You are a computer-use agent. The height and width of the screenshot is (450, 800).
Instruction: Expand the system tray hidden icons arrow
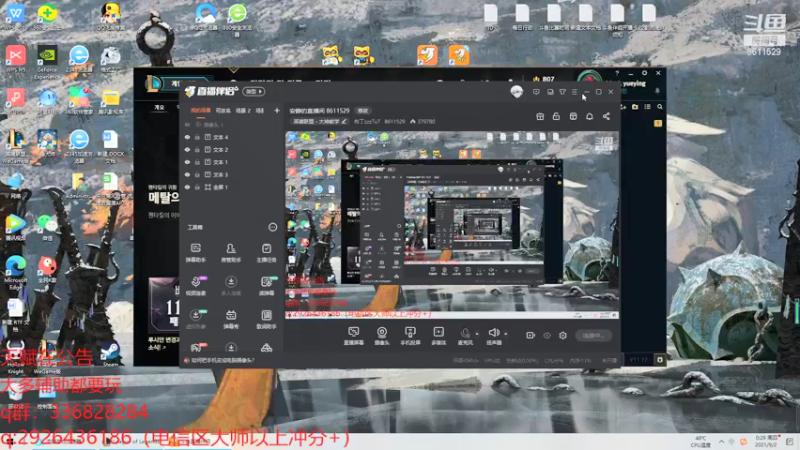[721, 441]
